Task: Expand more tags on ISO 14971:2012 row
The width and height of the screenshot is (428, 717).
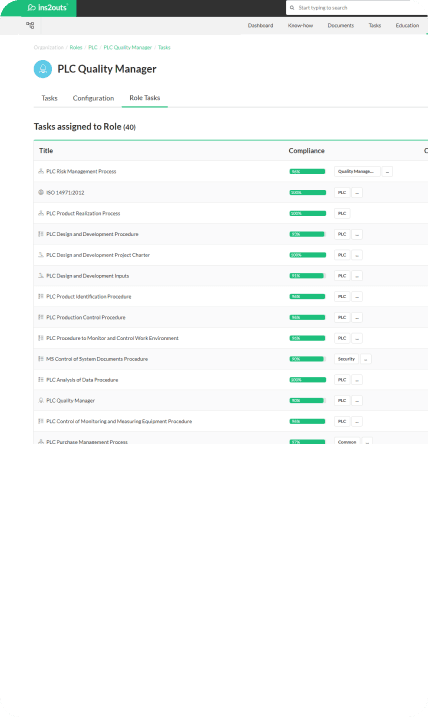Action: pos(357,193)
